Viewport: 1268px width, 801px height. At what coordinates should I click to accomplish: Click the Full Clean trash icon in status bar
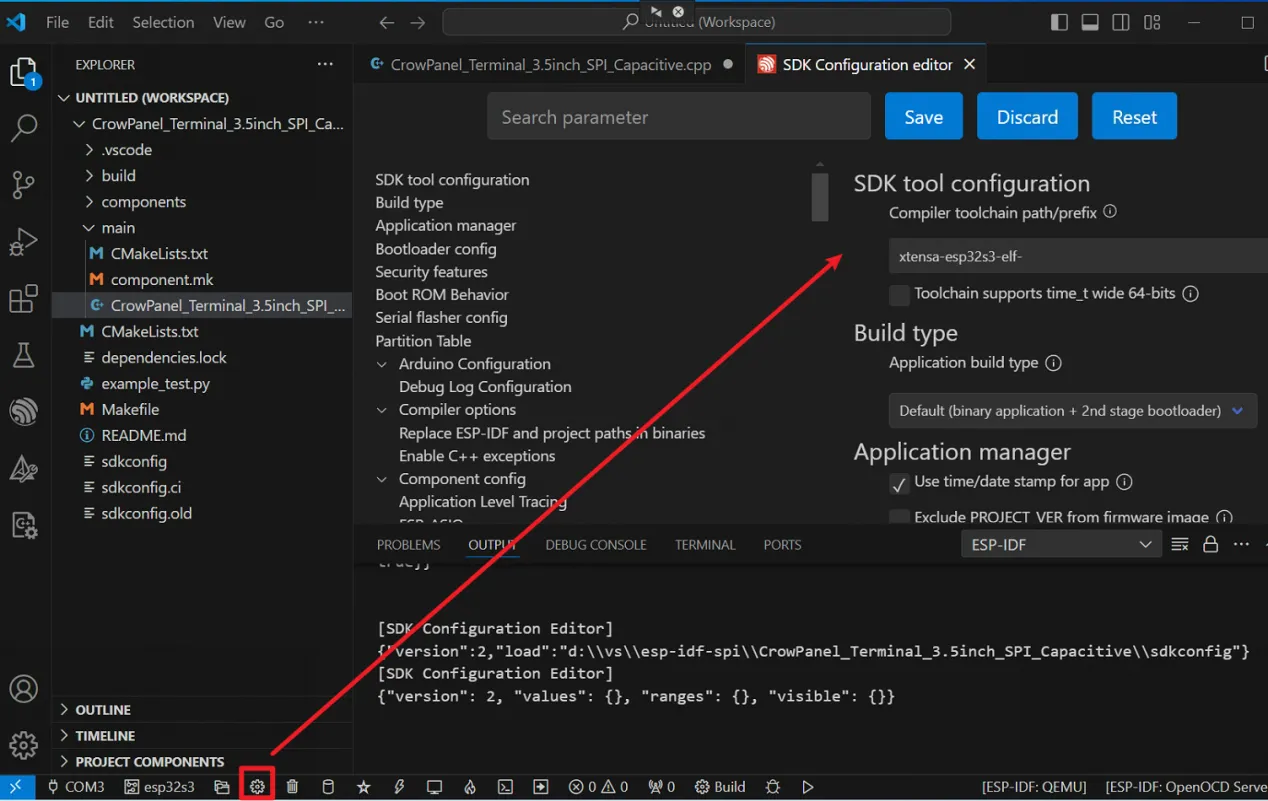292,787
